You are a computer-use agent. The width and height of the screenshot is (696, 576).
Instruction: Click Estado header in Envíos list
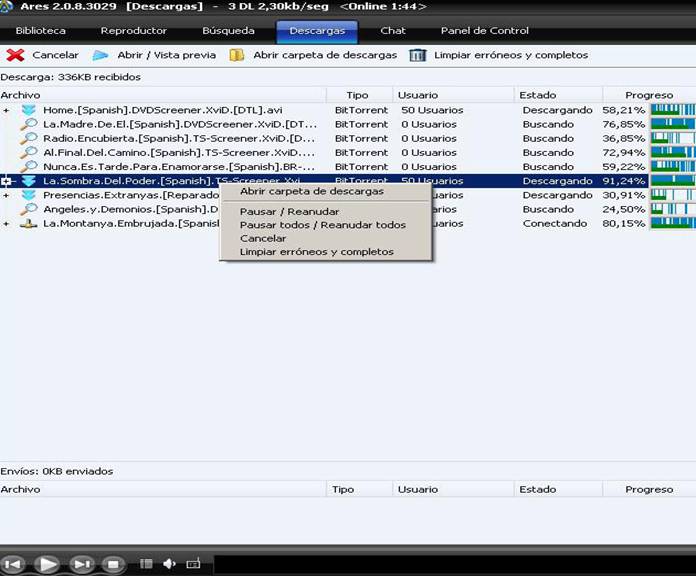558,489
